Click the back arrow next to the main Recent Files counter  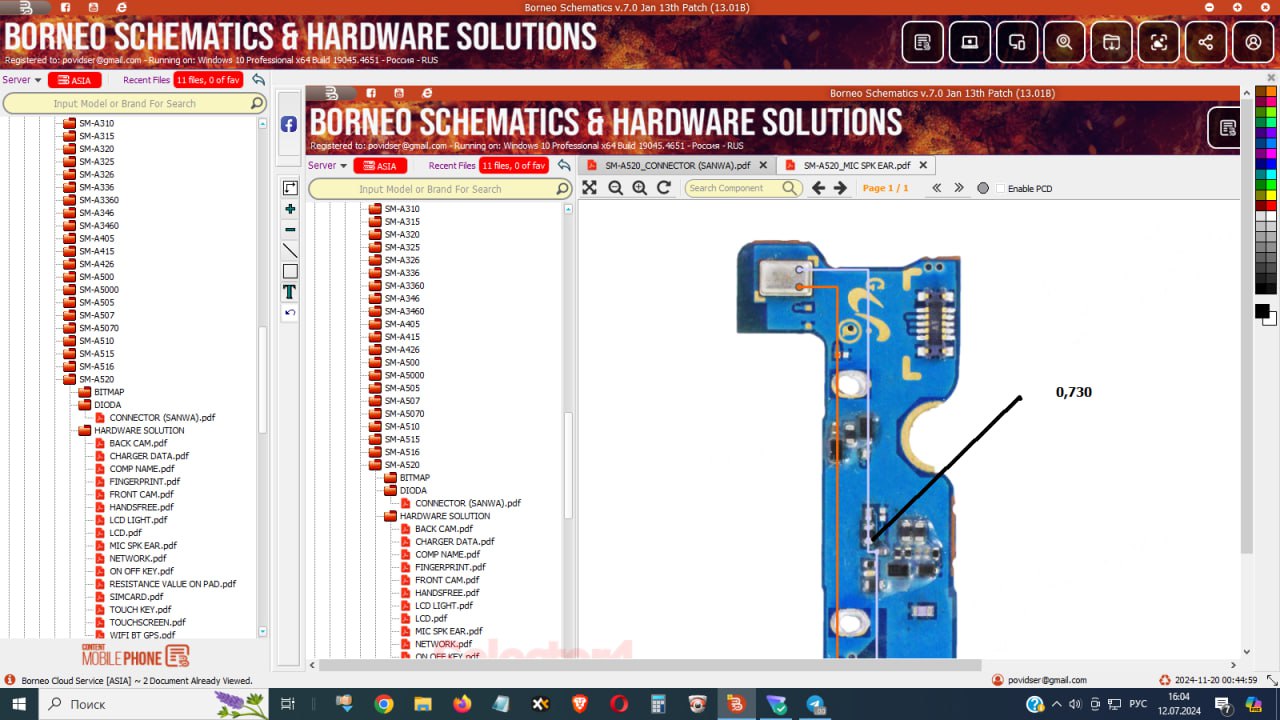click(x=259, y=80)
